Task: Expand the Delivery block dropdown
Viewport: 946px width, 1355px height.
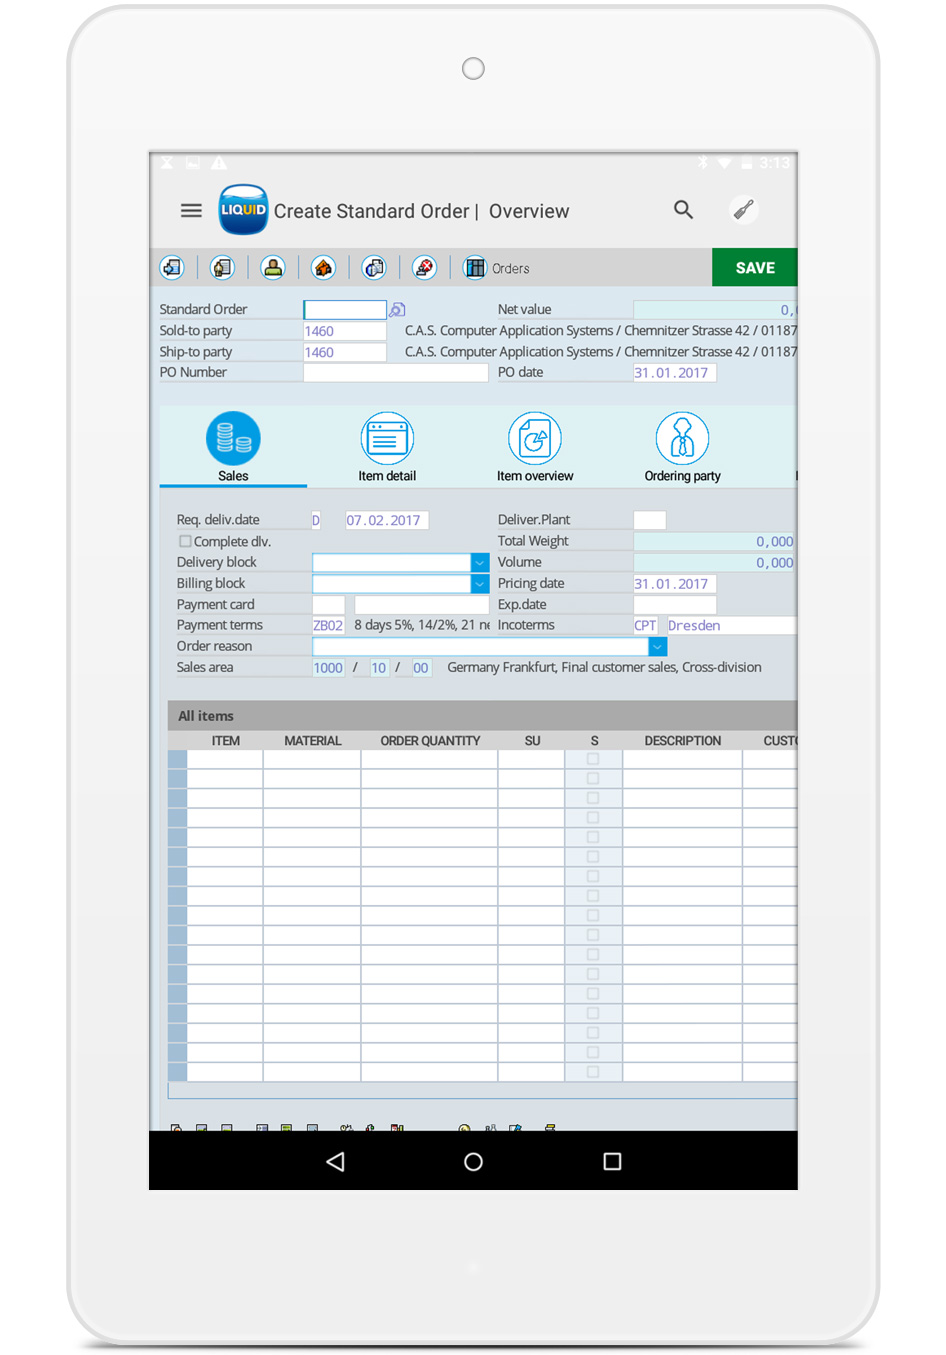Action: (x=479, y=563)
